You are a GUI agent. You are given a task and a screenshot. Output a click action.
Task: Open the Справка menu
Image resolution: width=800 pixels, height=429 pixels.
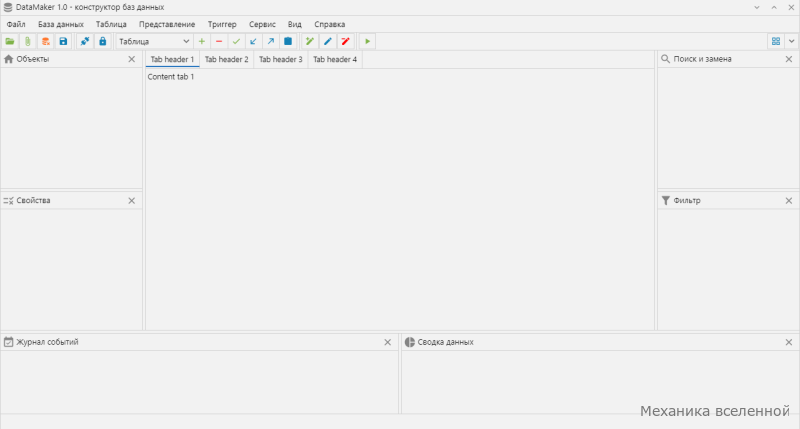(x=330, y=24)
